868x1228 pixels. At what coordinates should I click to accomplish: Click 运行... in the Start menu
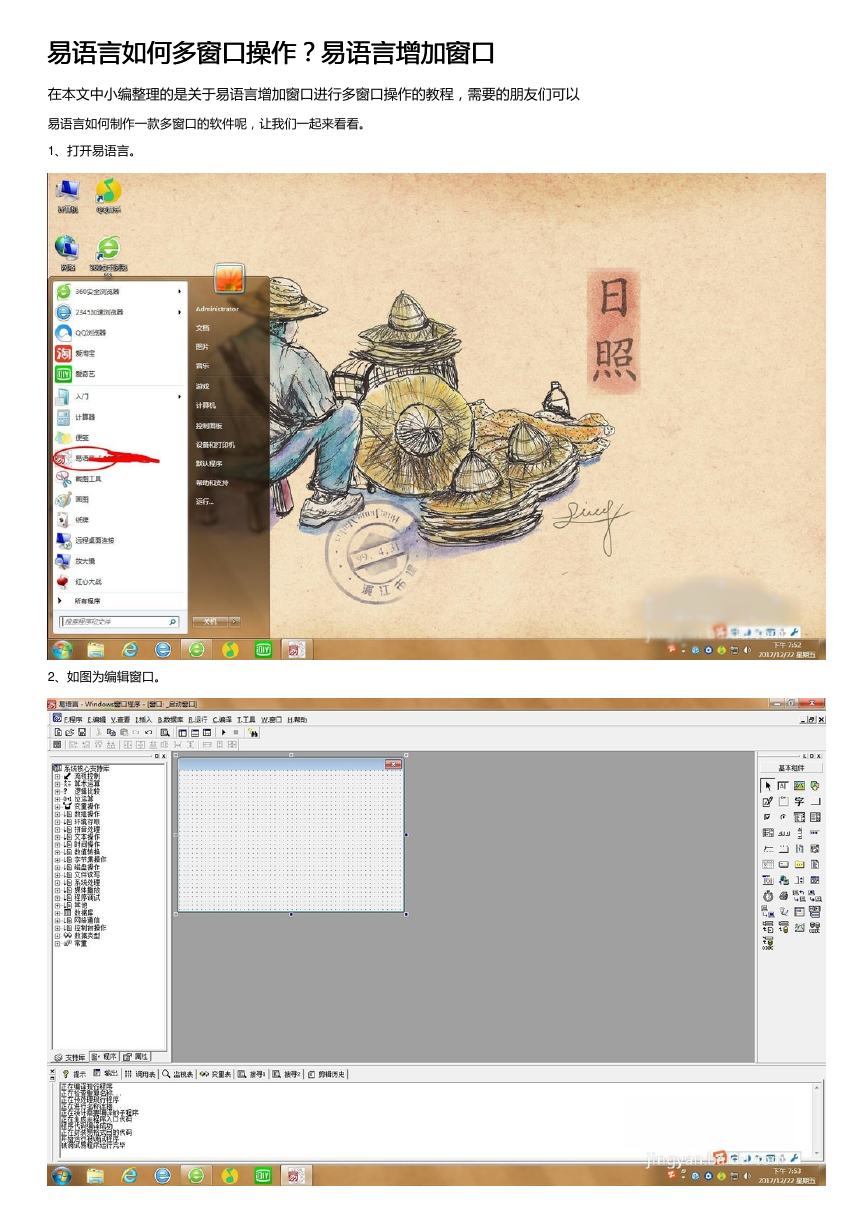pyautogui.click(x=205, y=501)
